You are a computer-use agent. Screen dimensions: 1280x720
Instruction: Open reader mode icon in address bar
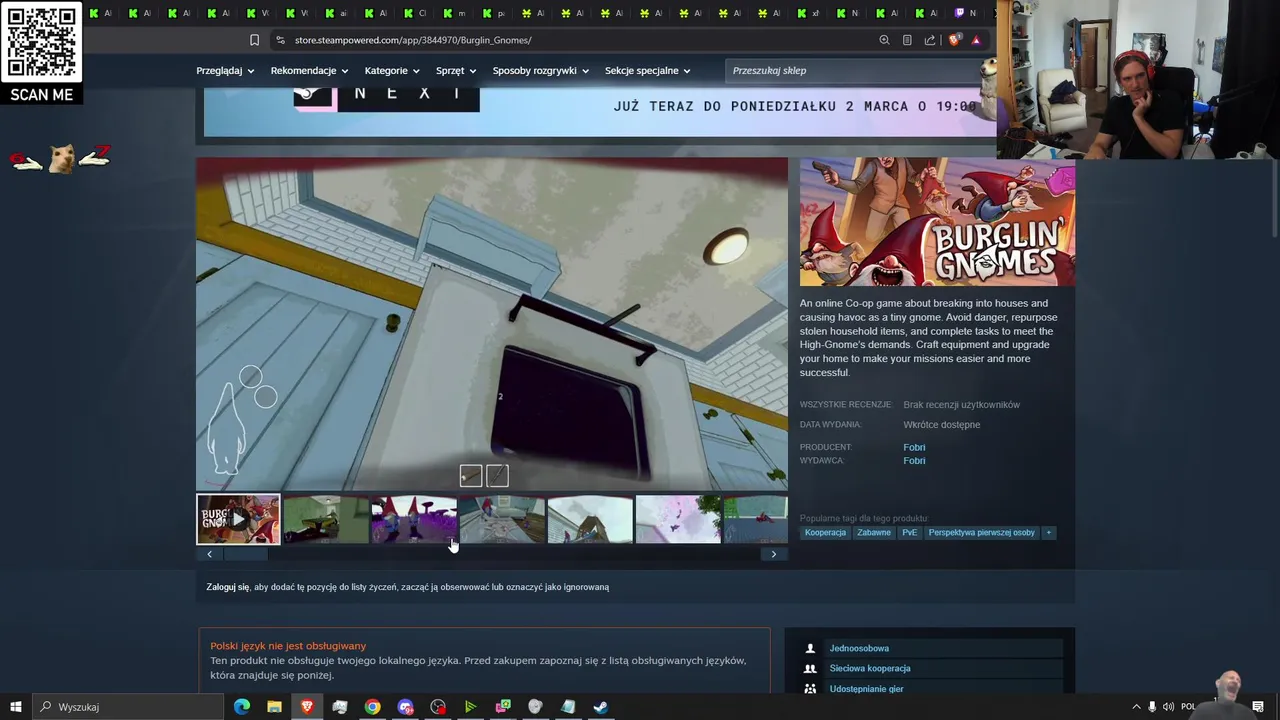[x=907, y=40]
